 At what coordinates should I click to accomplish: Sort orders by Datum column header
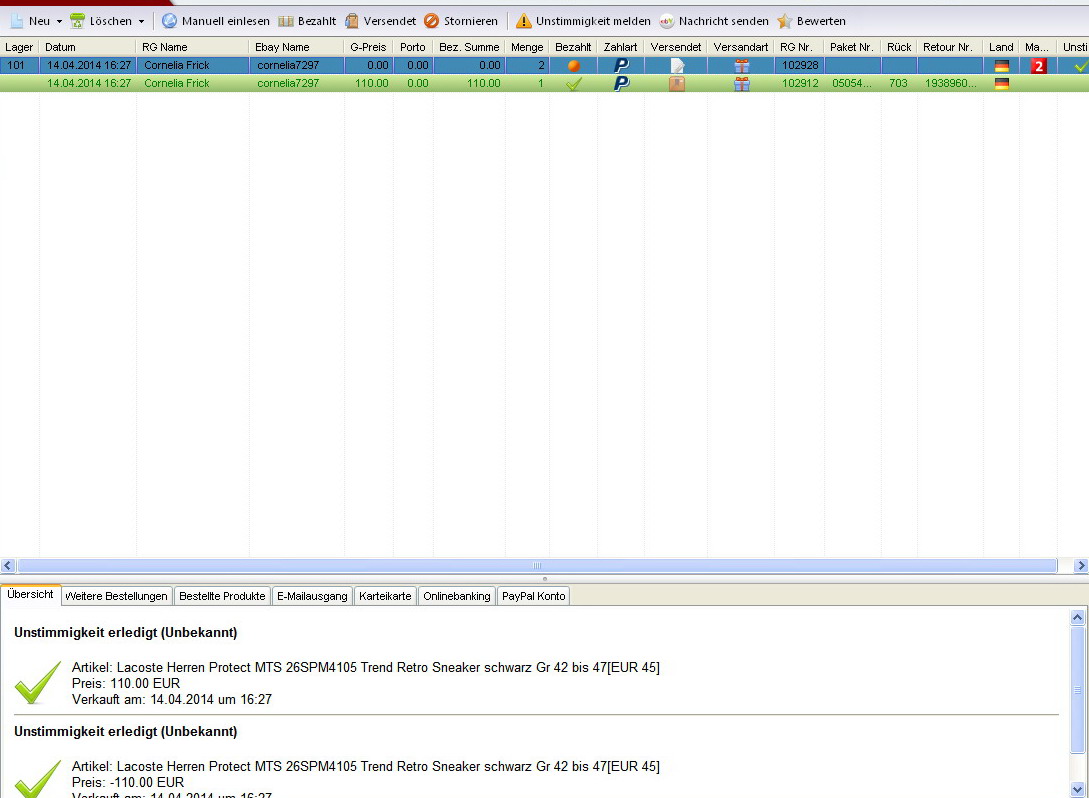(86, 47)
